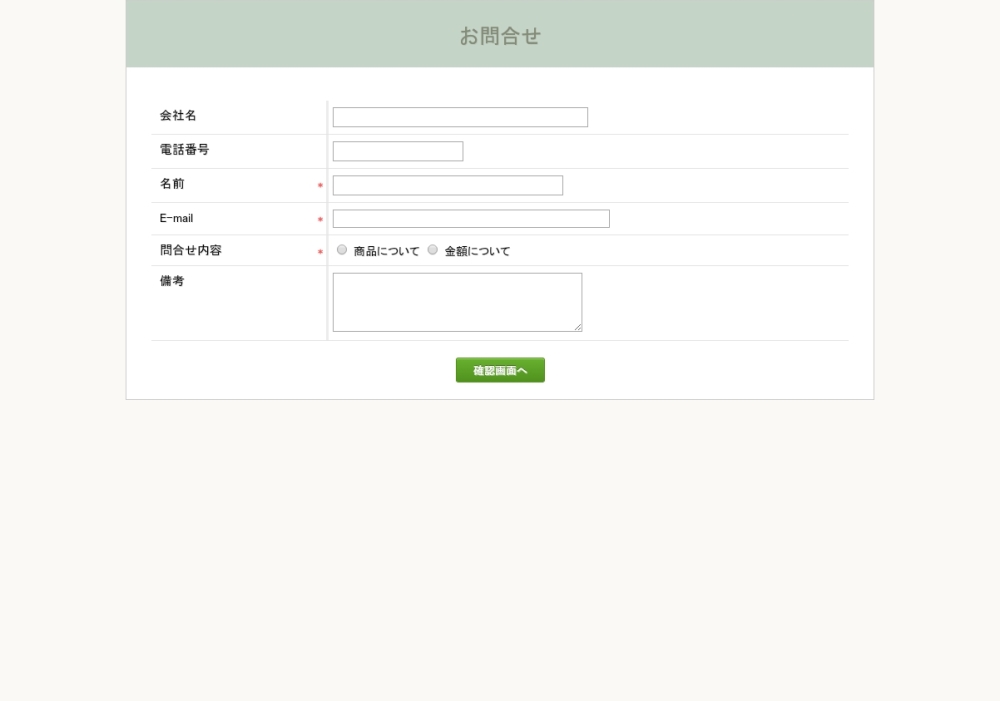Select the 商品について radio button

click(342, 250)
